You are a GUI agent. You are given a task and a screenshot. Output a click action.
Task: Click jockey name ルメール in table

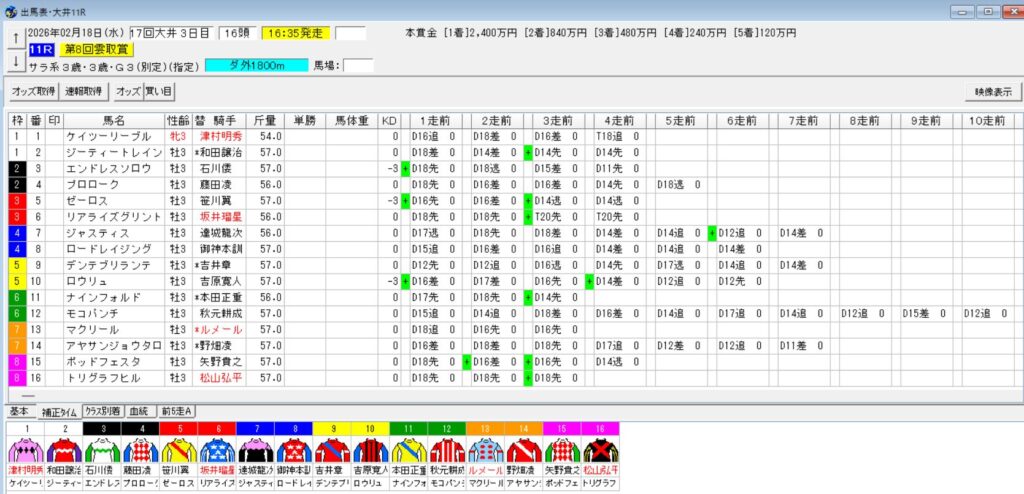[x=222, y=329]
